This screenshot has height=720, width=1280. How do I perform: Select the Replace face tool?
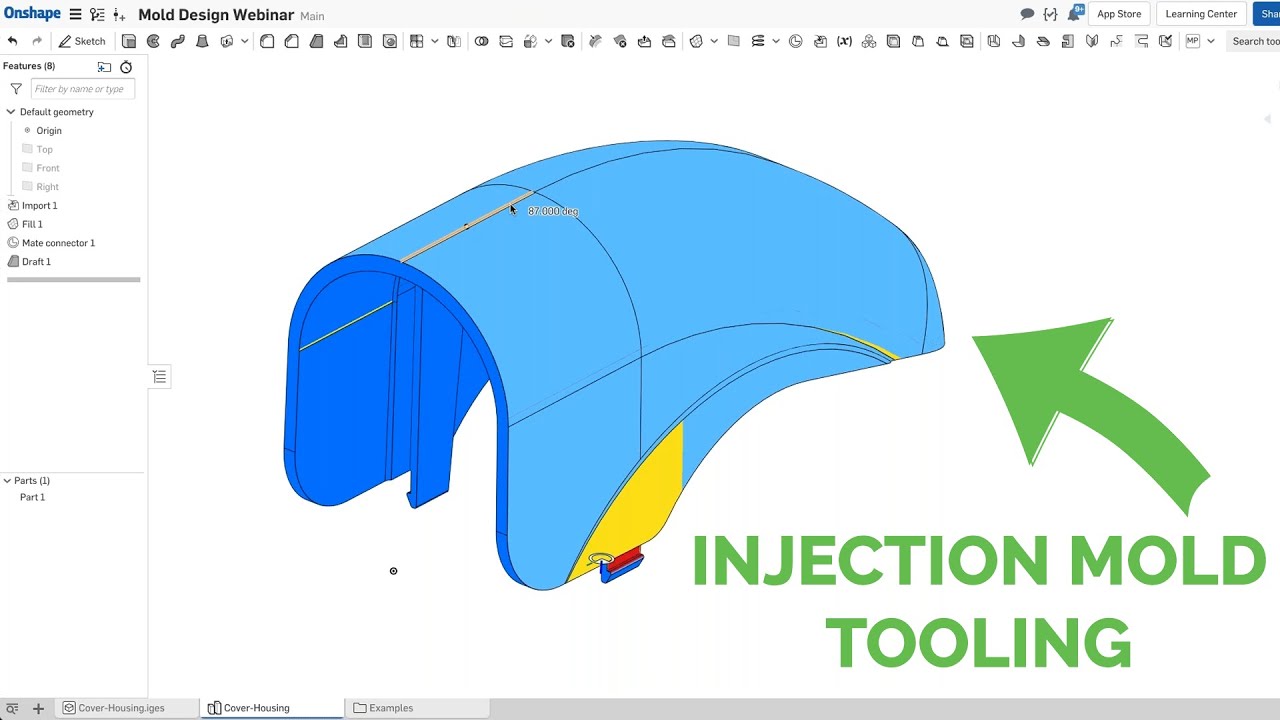(669, 41)
